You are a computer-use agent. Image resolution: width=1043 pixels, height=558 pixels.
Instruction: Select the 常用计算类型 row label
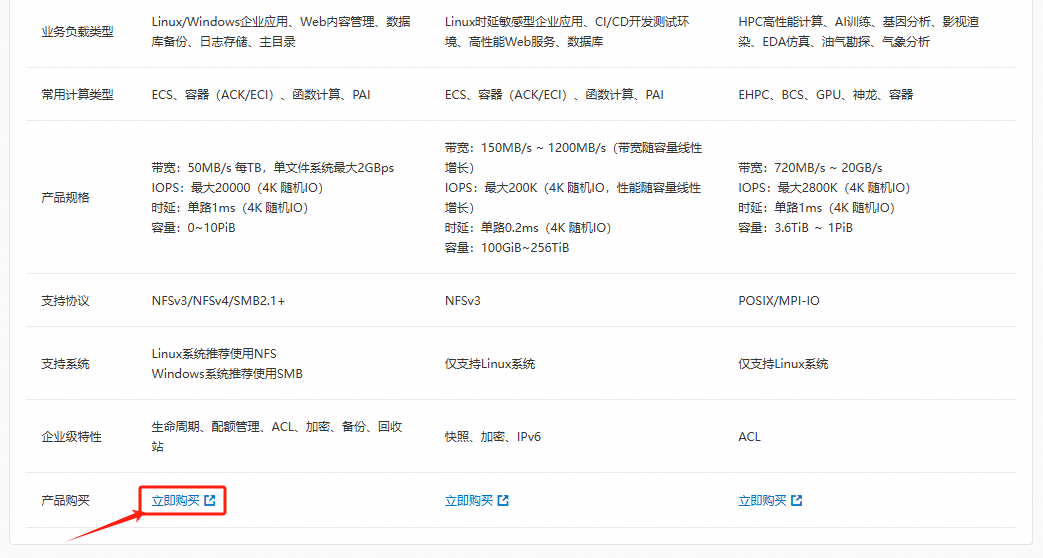[77, 94]
